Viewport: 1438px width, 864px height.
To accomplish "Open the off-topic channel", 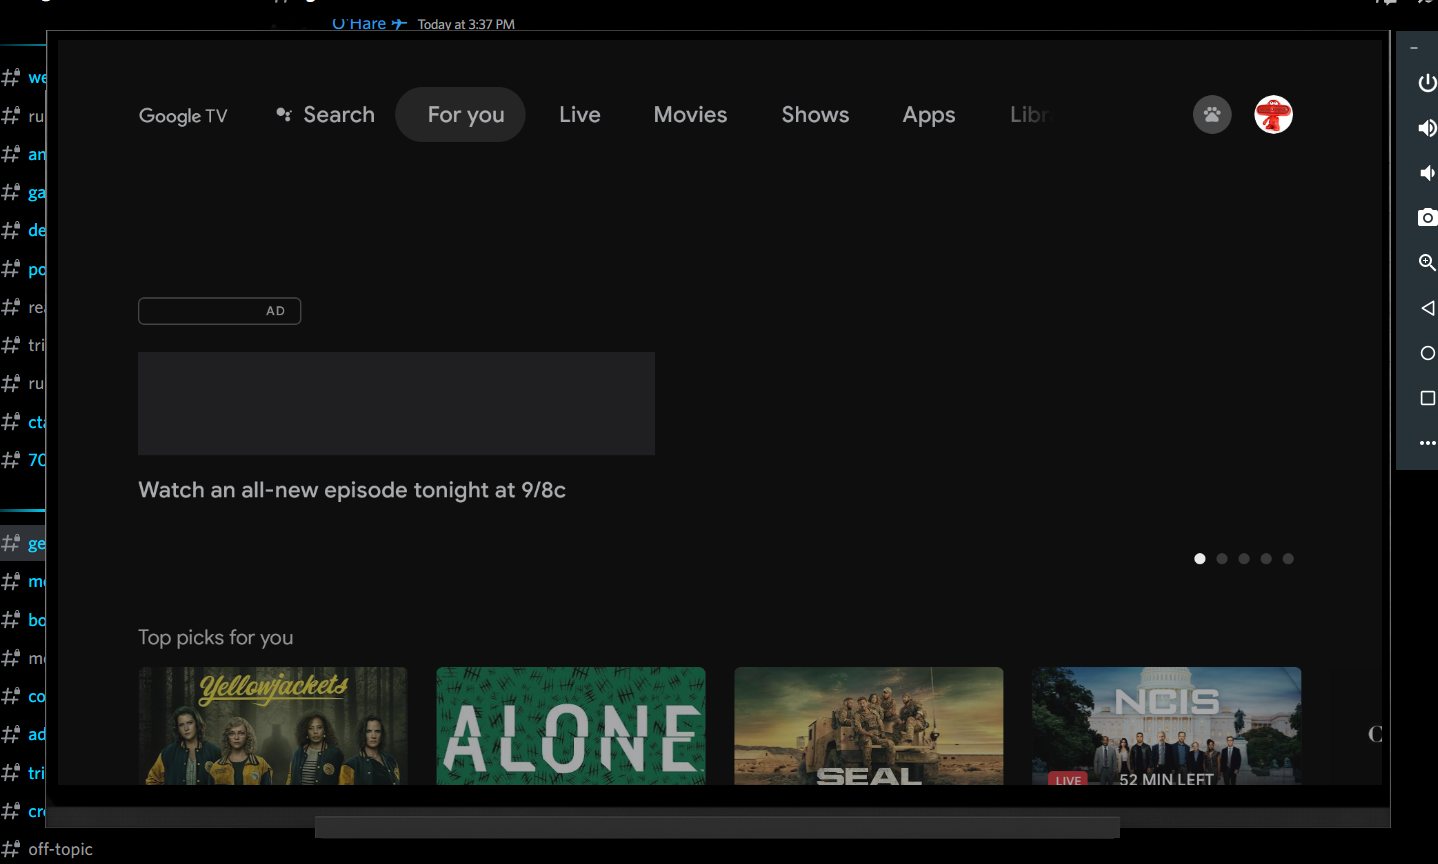I will [x=60, y=849].
